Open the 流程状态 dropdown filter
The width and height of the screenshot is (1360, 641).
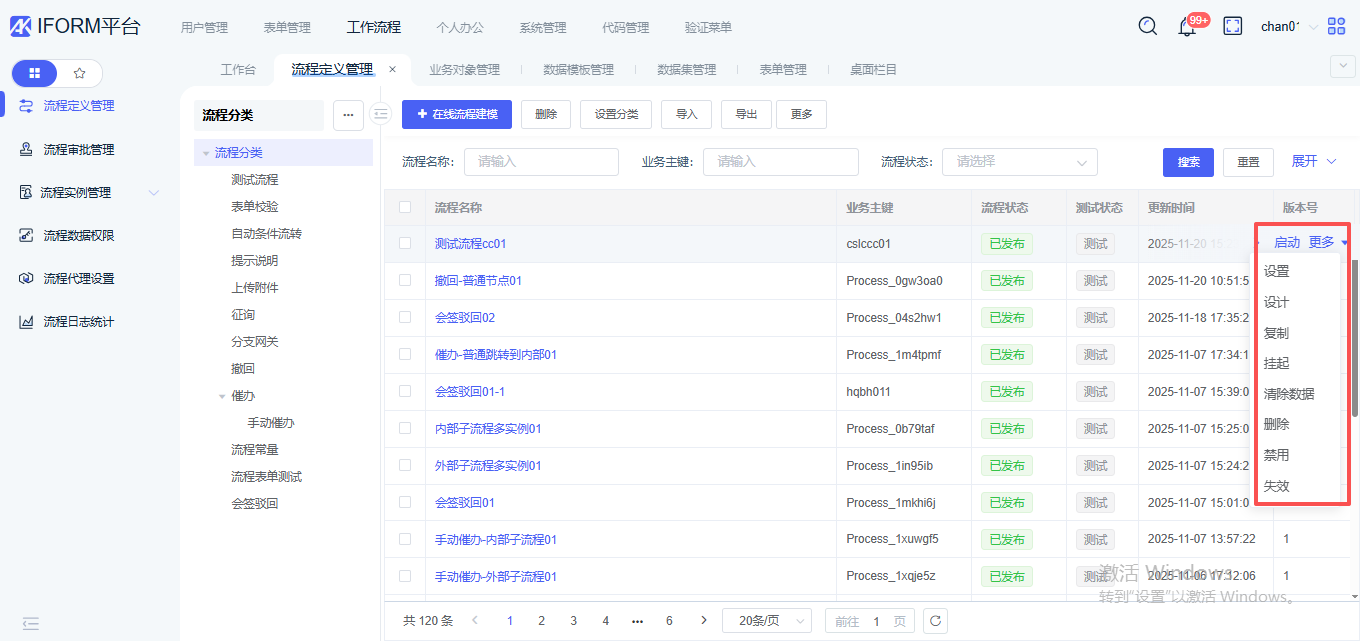point(1019,162)
